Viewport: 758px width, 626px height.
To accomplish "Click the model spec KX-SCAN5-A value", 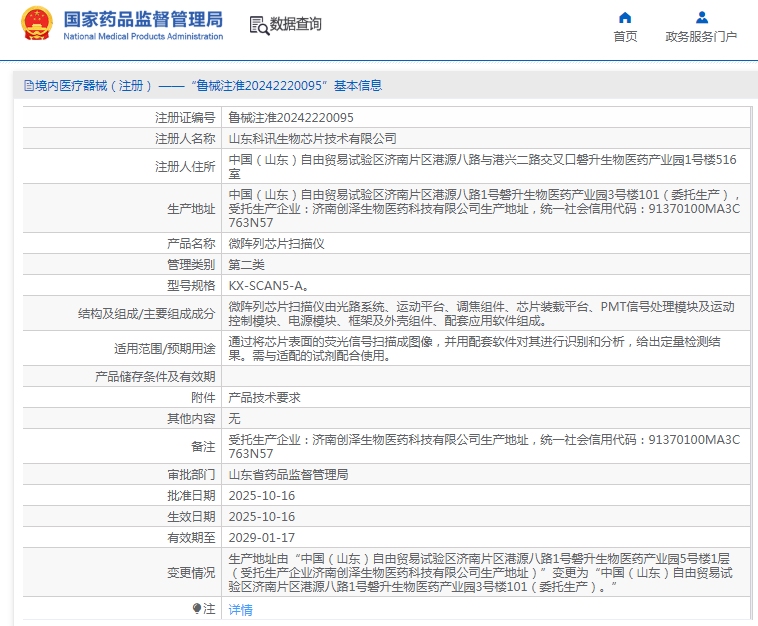I will 268,286.
